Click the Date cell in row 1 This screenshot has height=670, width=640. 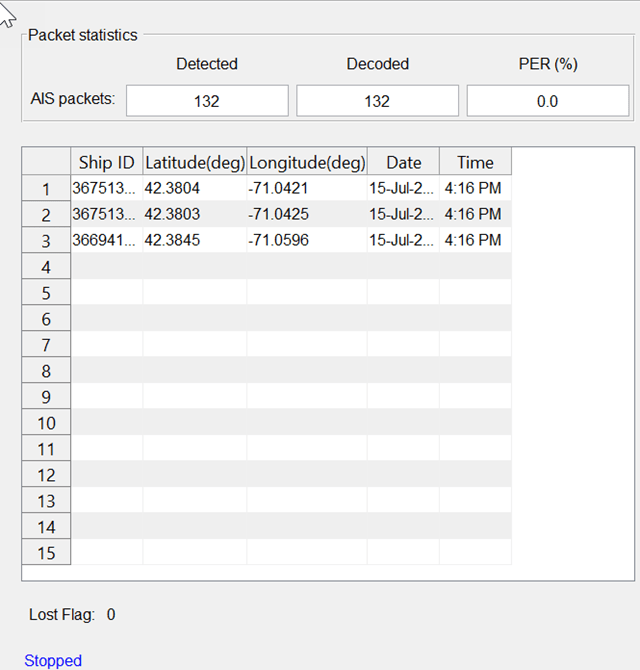click(x=403, y=188)
